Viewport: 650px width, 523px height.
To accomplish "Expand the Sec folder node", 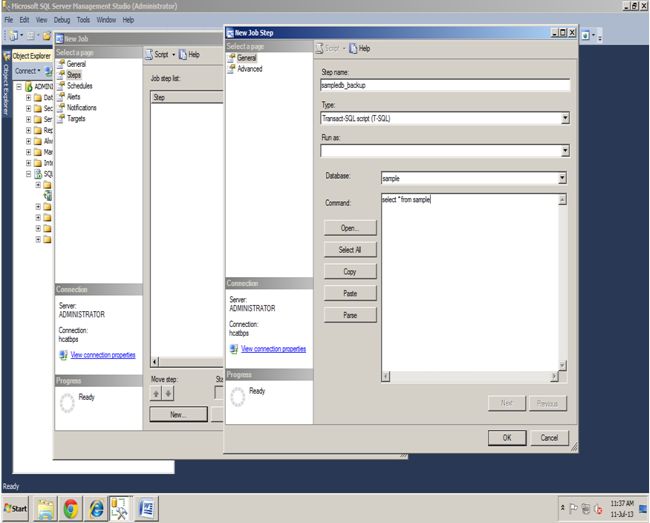I will 28,109.
